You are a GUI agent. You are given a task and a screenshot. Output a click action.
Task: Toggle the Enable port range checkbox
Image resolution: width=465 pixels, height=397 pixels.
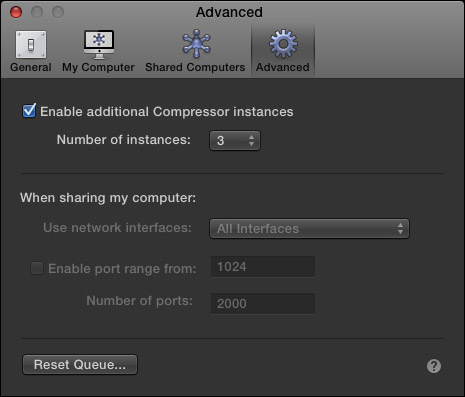[x=37, y=268]
